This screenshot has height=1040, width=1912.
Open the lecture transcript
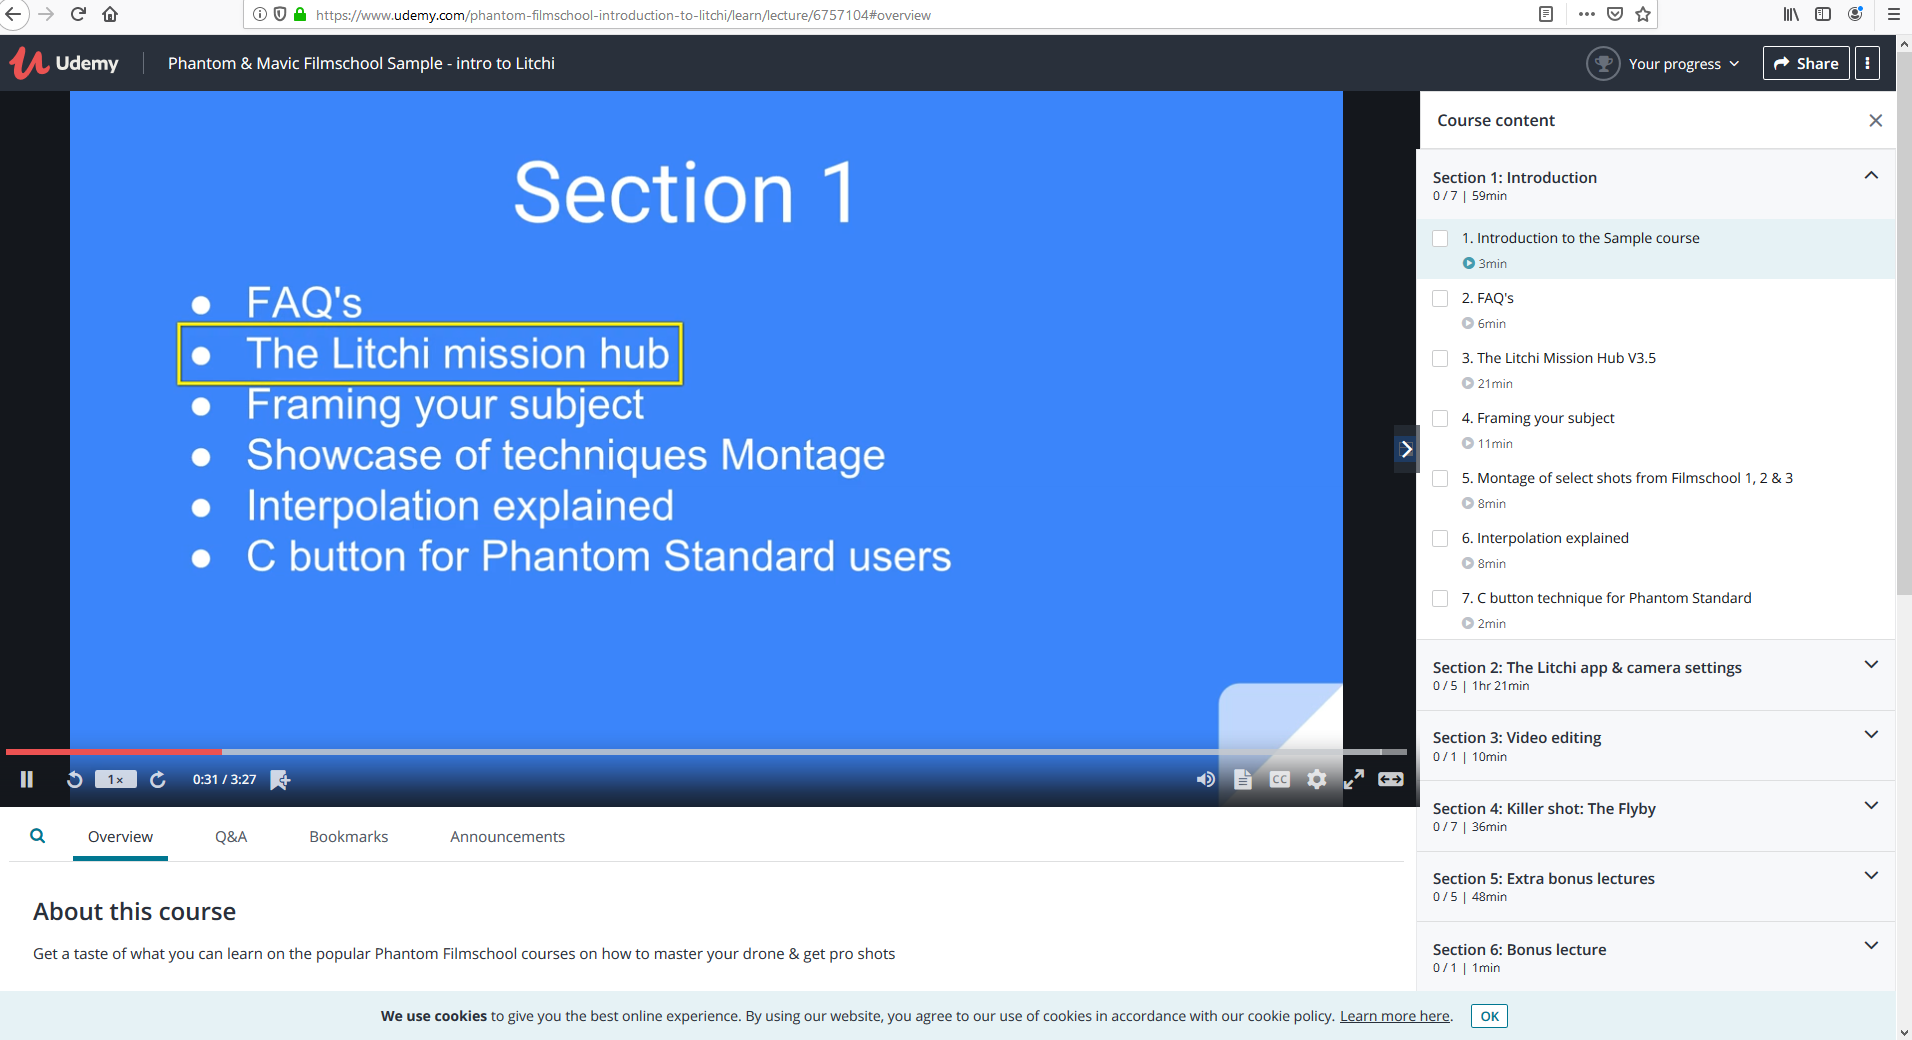[x=1242, y=779]
